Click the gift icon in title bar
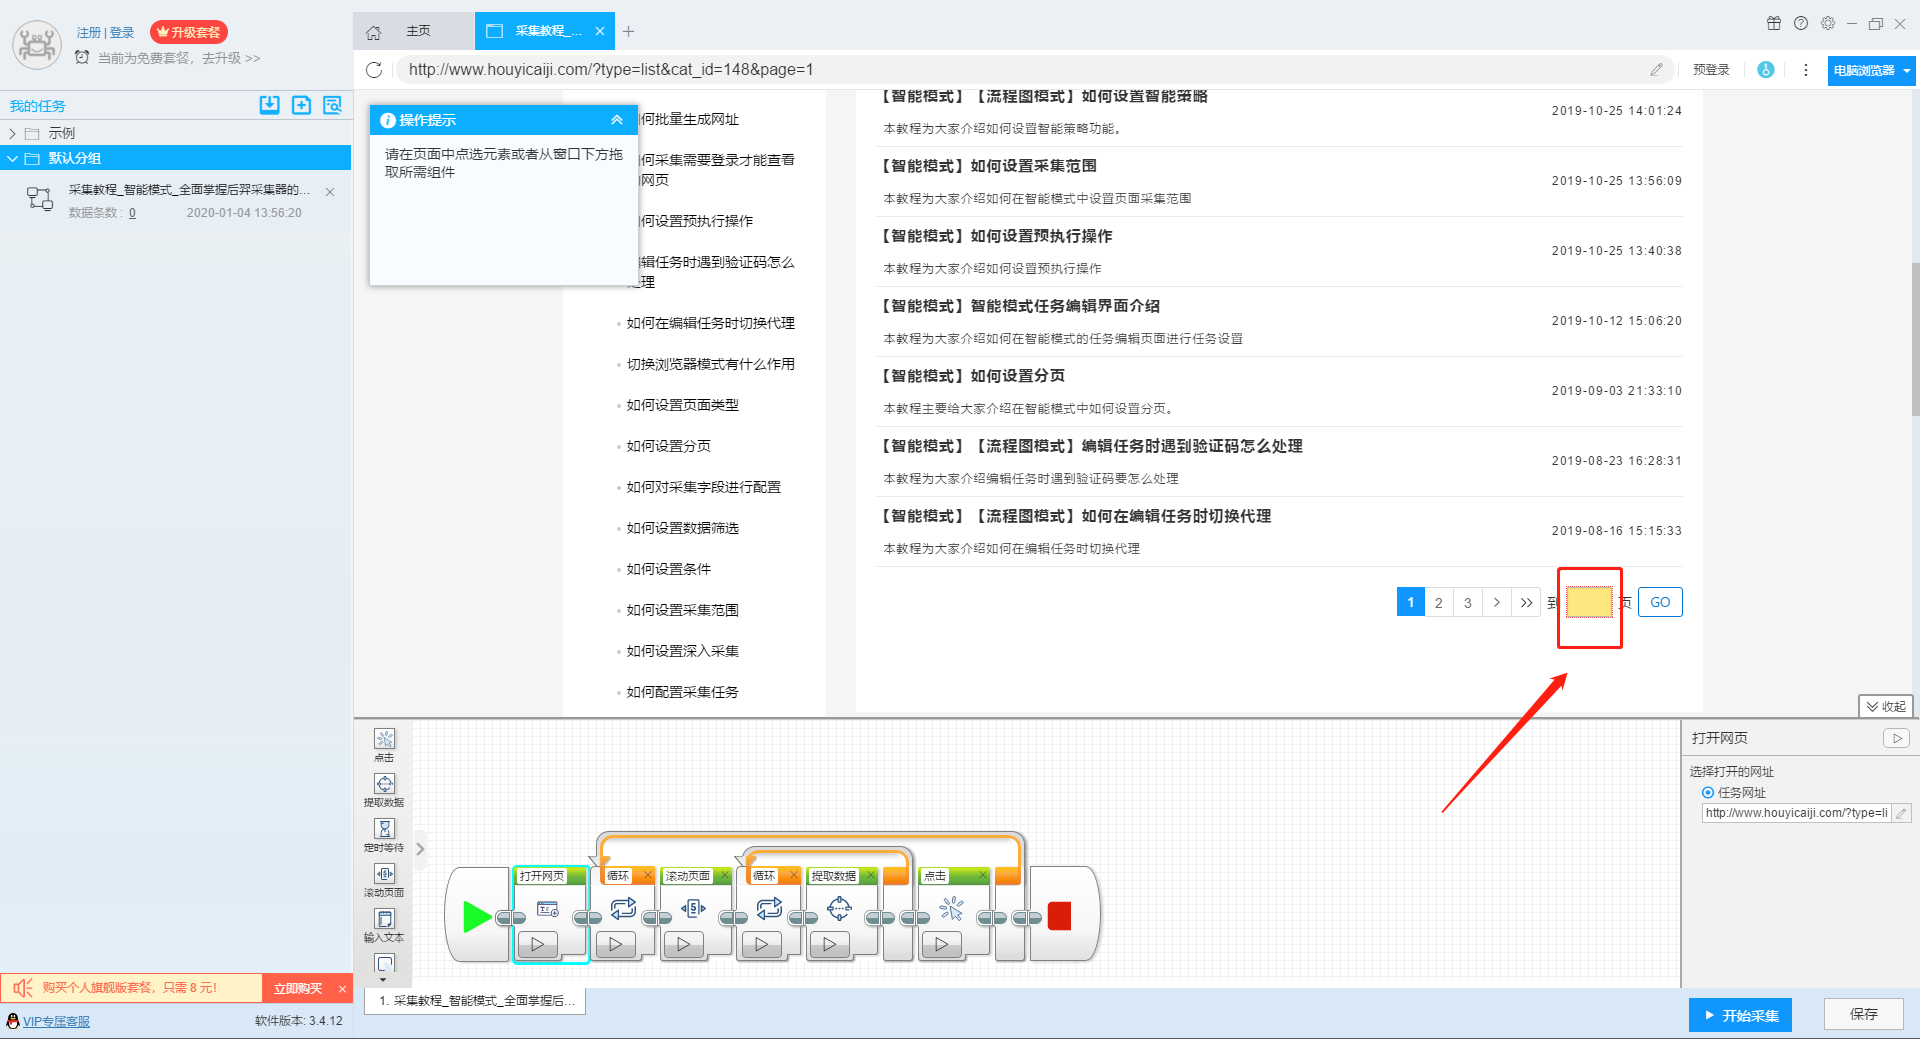Image resolution: width=1920 pixels, height=1039 pixels. tap(1774, 23)
